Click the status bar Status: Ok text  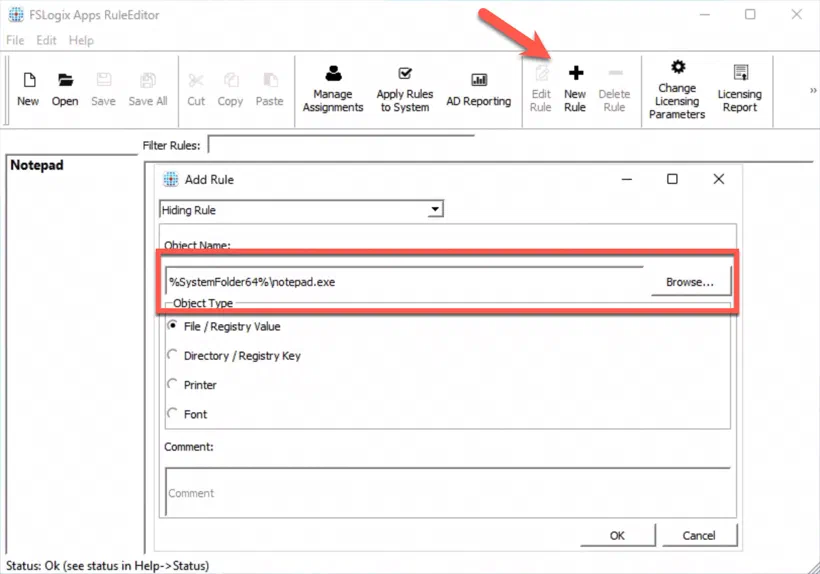[108, 566]
